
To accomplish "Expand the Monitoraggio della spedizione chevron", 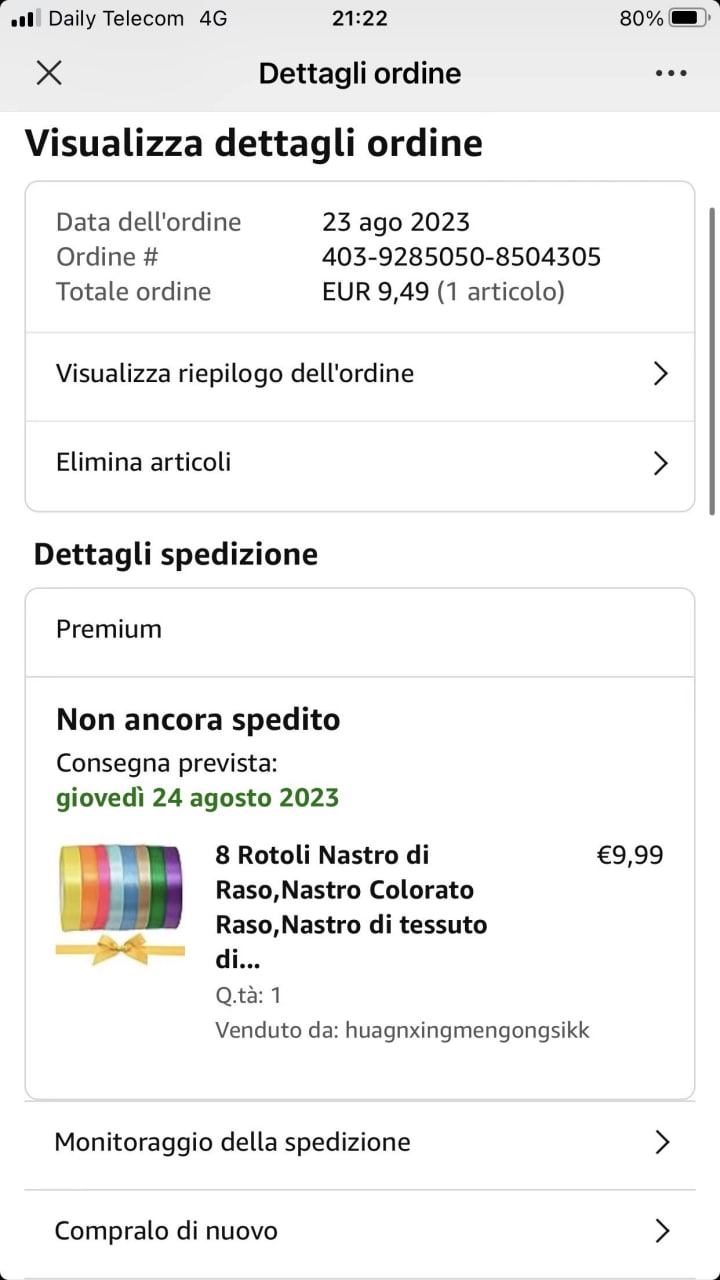I will 661,1142.
